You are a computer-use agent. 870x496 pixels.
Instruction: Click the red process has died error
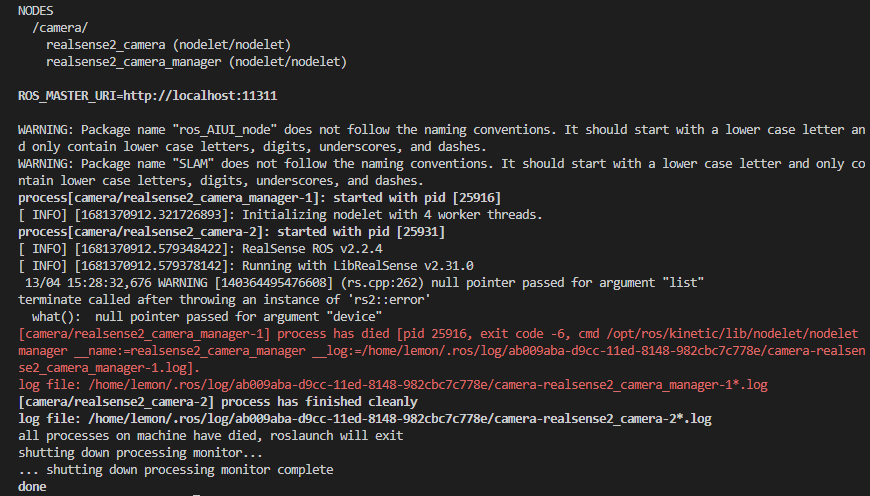point(442,351)
